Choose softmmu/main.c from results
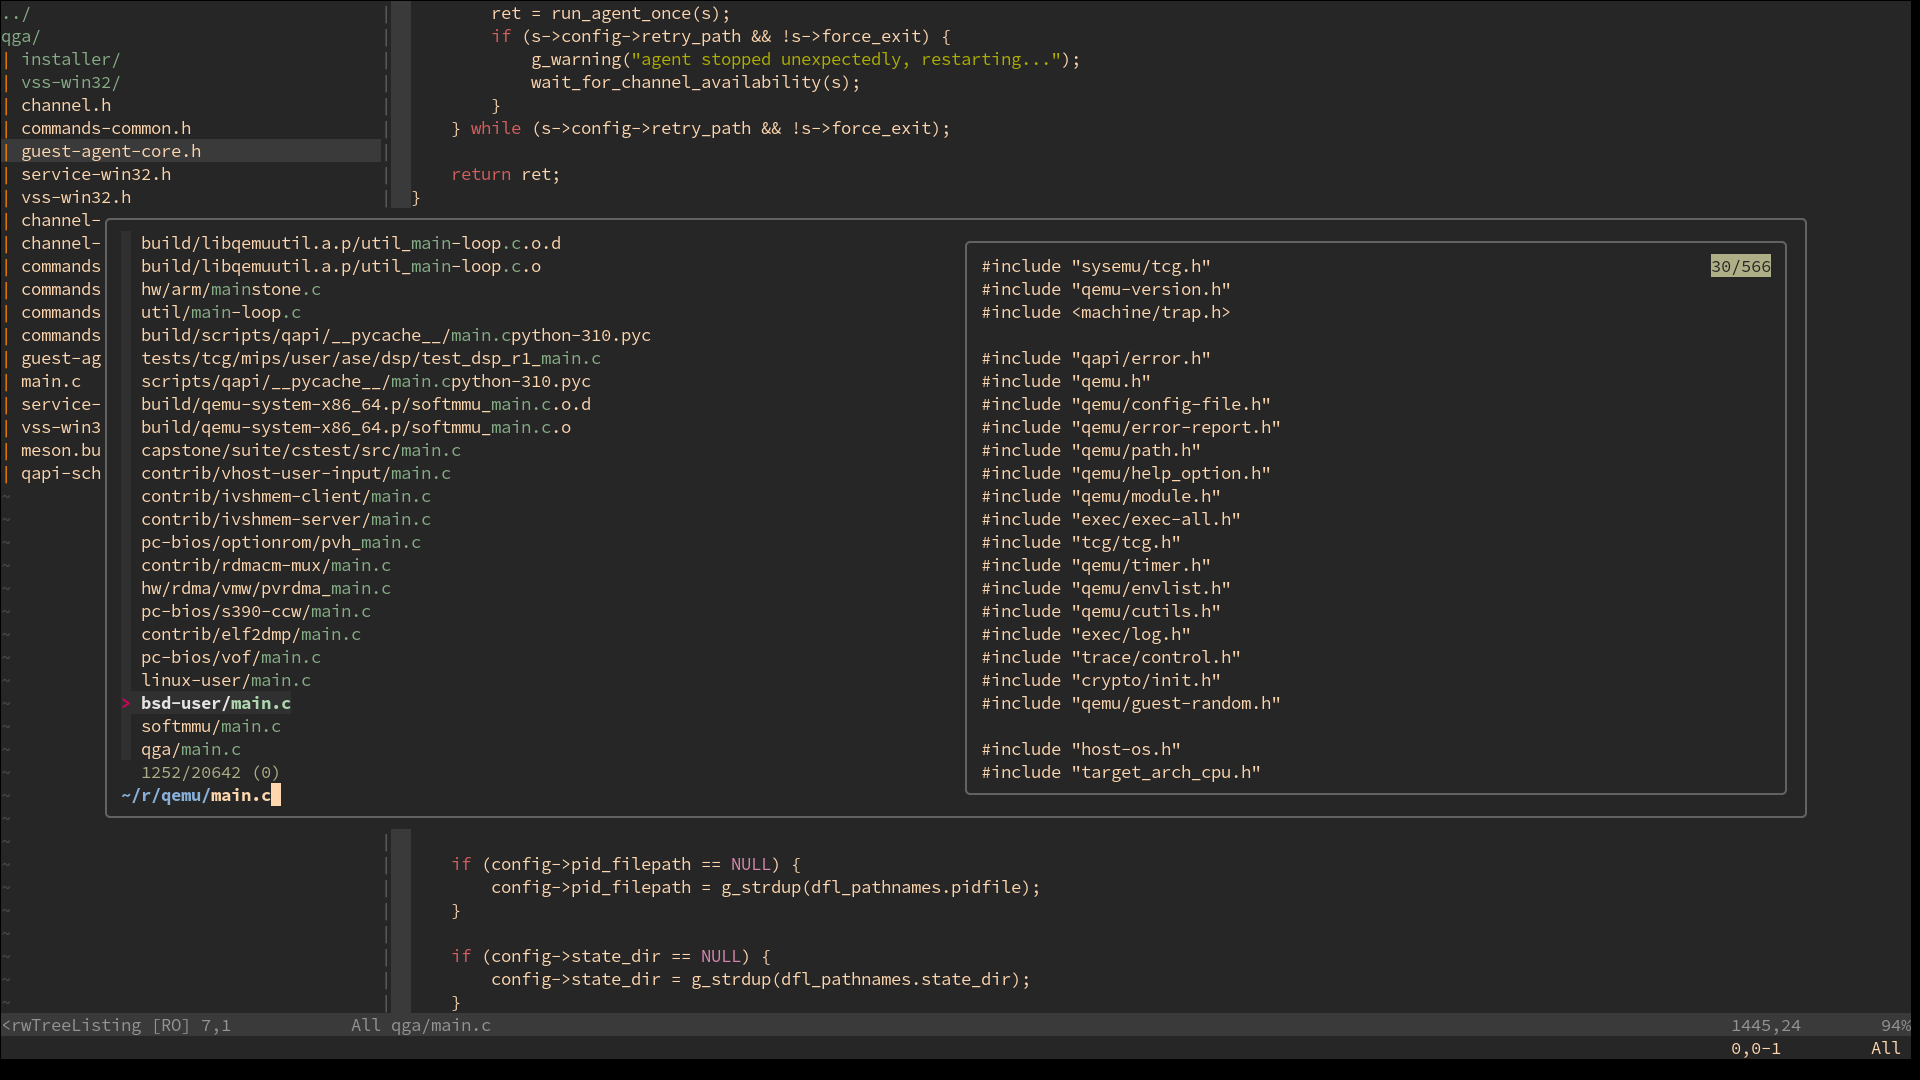1920x1080 pixels. coord(211,727)
